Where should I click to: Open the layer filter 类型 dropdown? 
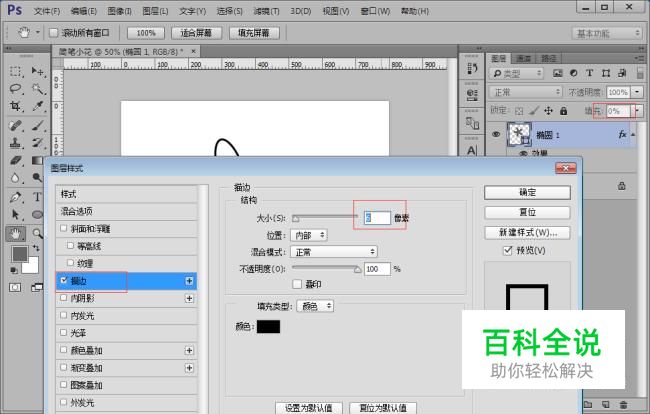click(516, 73)
